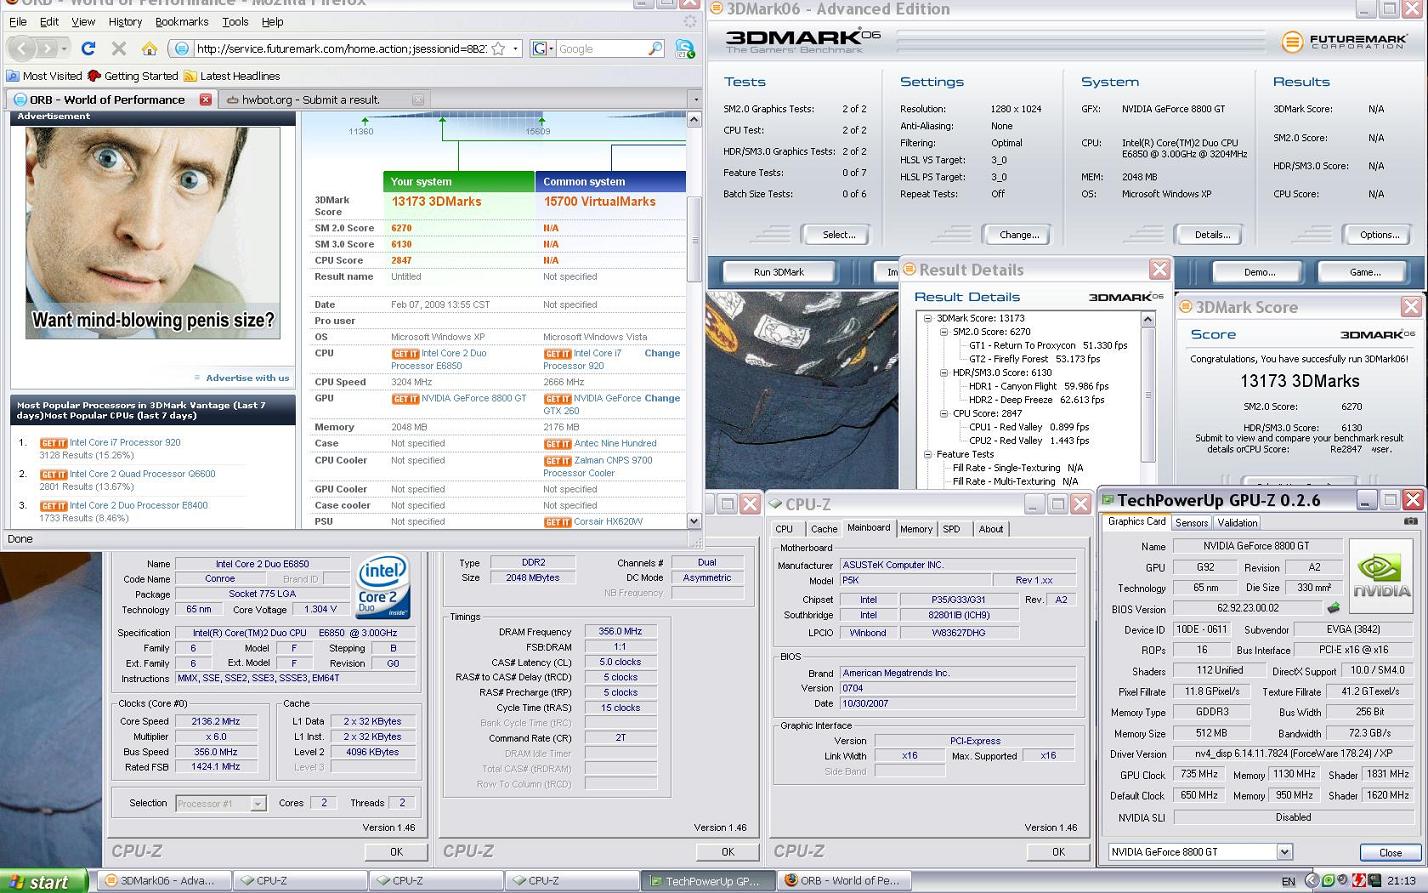Click the Change... button under Settings

[1018, 235]
